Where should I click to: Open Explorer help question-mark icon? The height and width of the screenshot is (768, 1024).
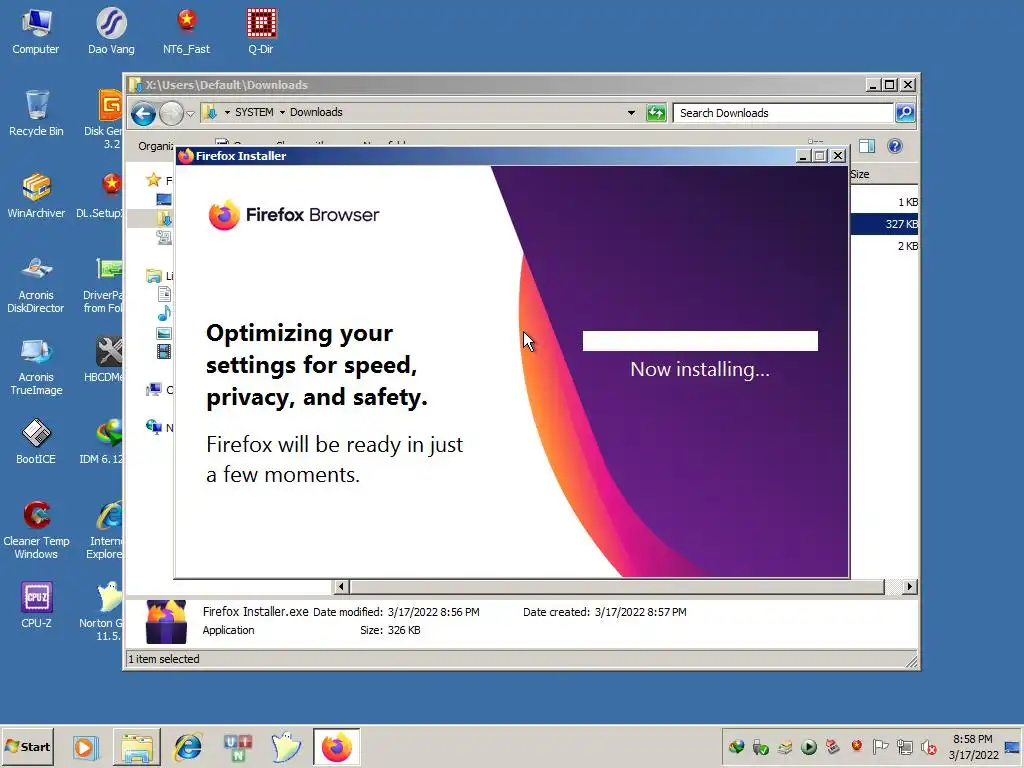895,146
